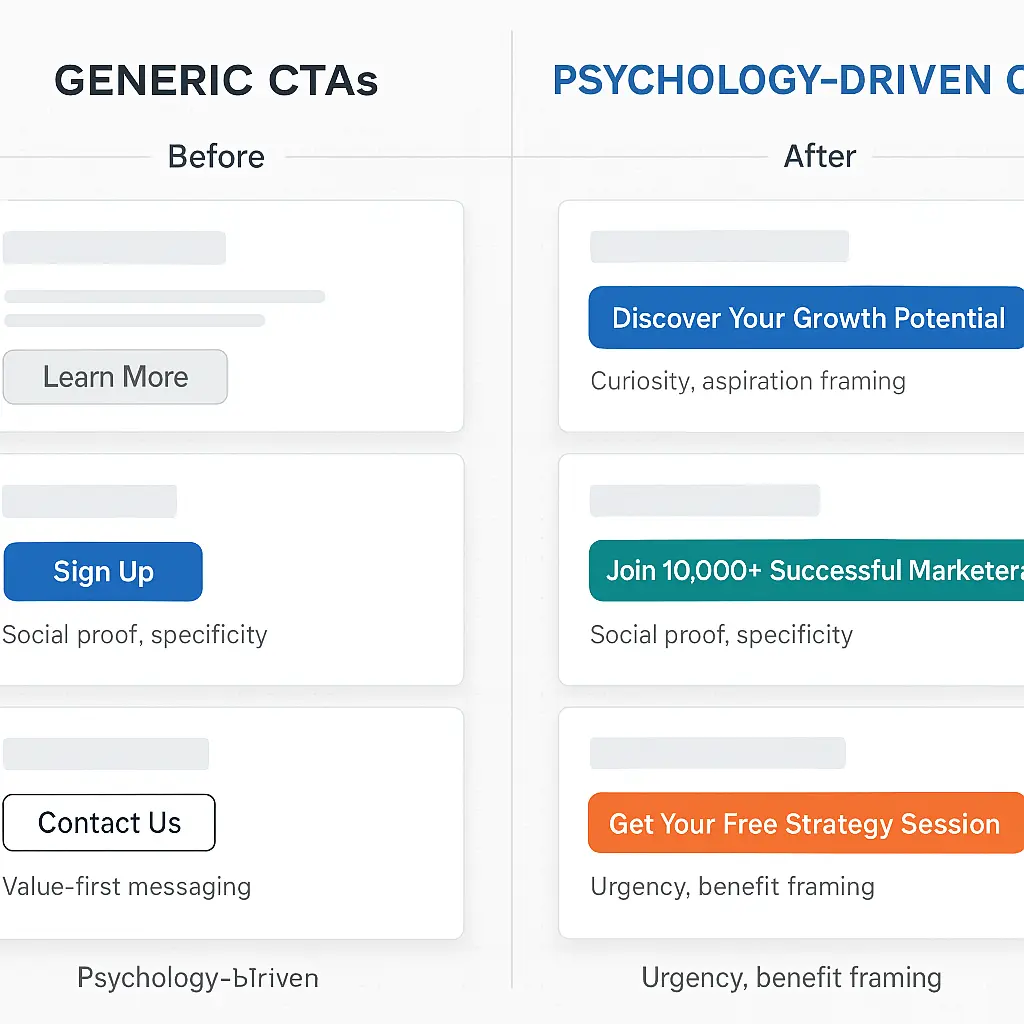Image resolution: width=1024 pixels, height=1024 pixels.
Task: Click grey title placeholder above Learn More
Action: [x=114, y=248]
